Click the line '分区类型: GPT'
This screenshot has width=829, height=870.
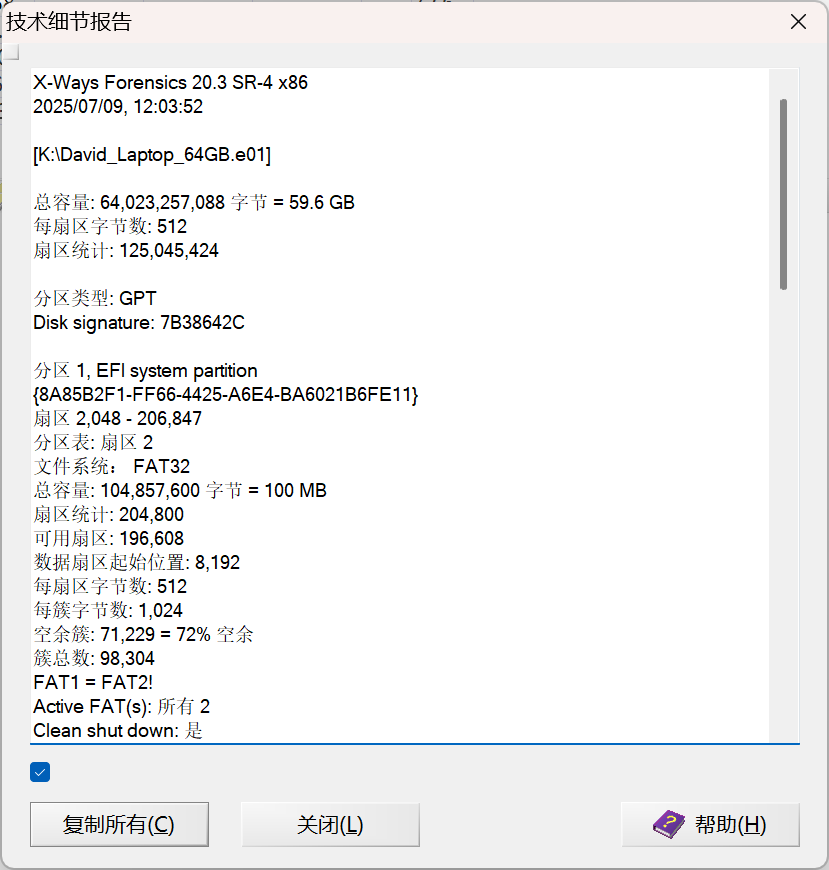(95, 299)
